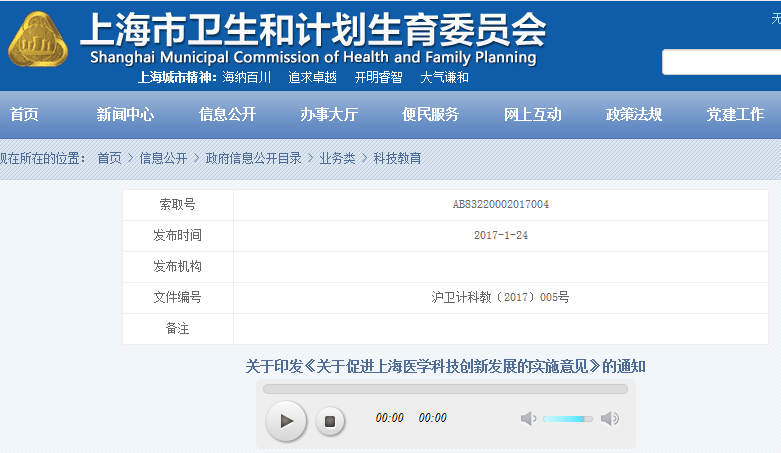Click the audio player play button
Screen dimensions: 781x453
(286, 420)
